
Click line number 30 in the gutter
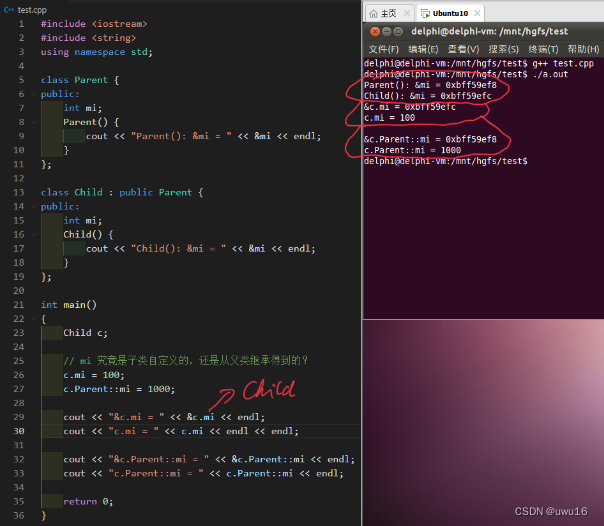click(x=19, y=431)
